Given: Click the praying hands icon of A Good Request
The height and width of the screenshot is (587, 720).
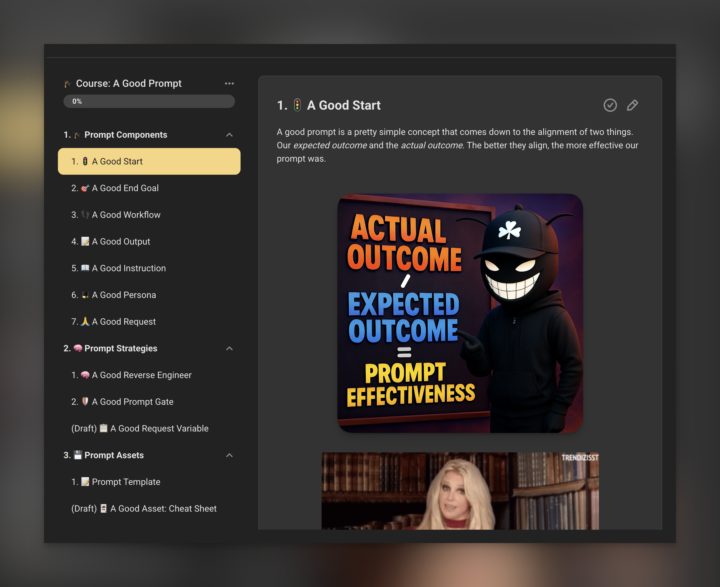Looking at the screenshot, I should (x=85, y=322).
